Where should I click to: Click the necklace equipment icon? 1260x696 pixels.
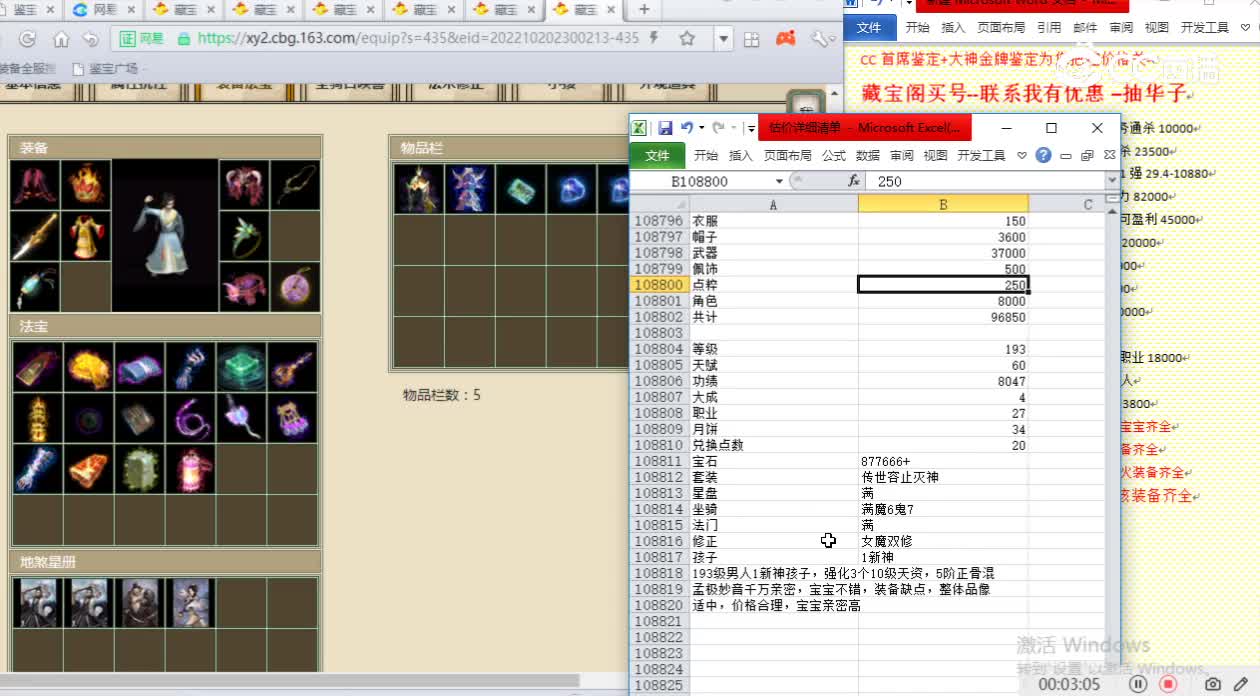tap(295, 185)
